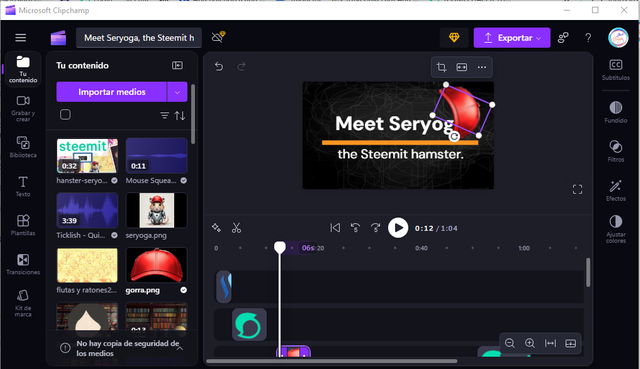Select the red cap clip on timeline
The width and height of the screenshot is (640, 369).
[x=293, y=351]
